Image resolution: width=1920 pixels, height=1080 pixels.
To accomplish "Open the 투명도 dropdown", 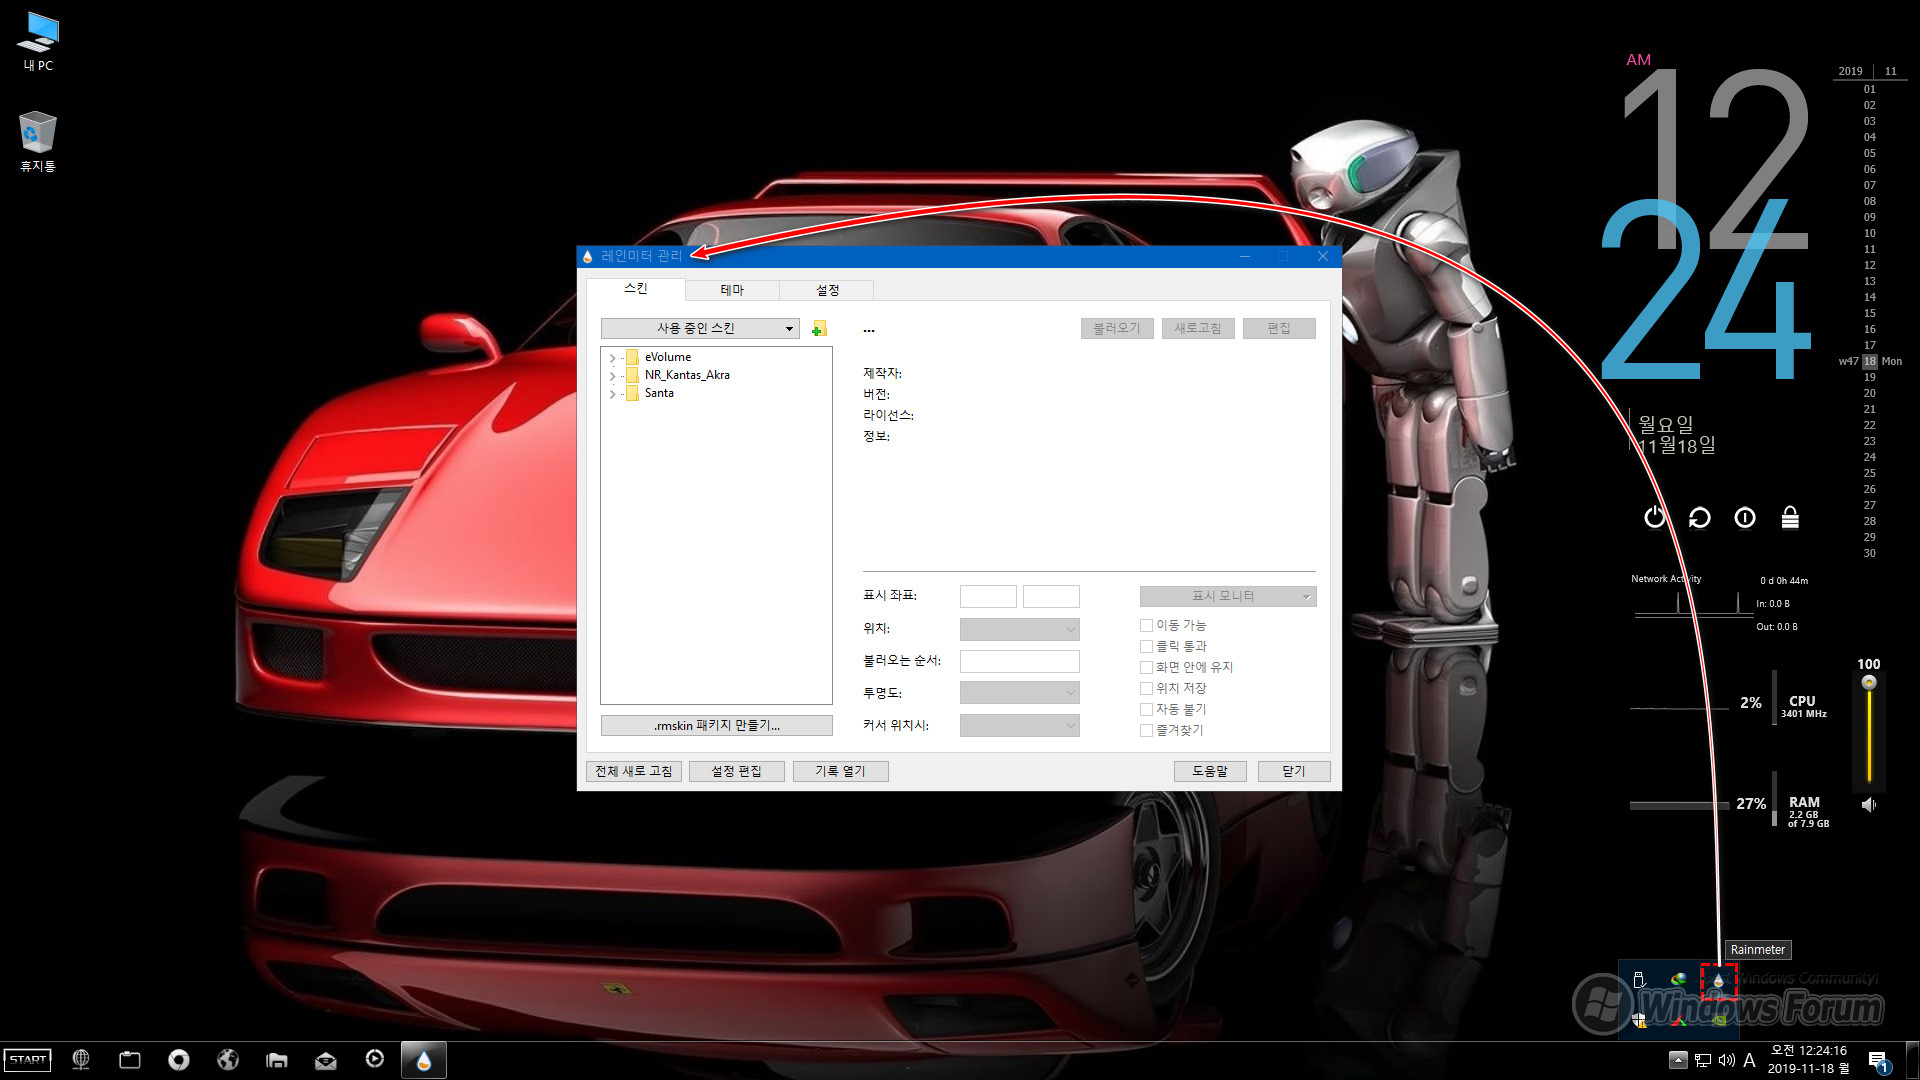I will 1020,692.
